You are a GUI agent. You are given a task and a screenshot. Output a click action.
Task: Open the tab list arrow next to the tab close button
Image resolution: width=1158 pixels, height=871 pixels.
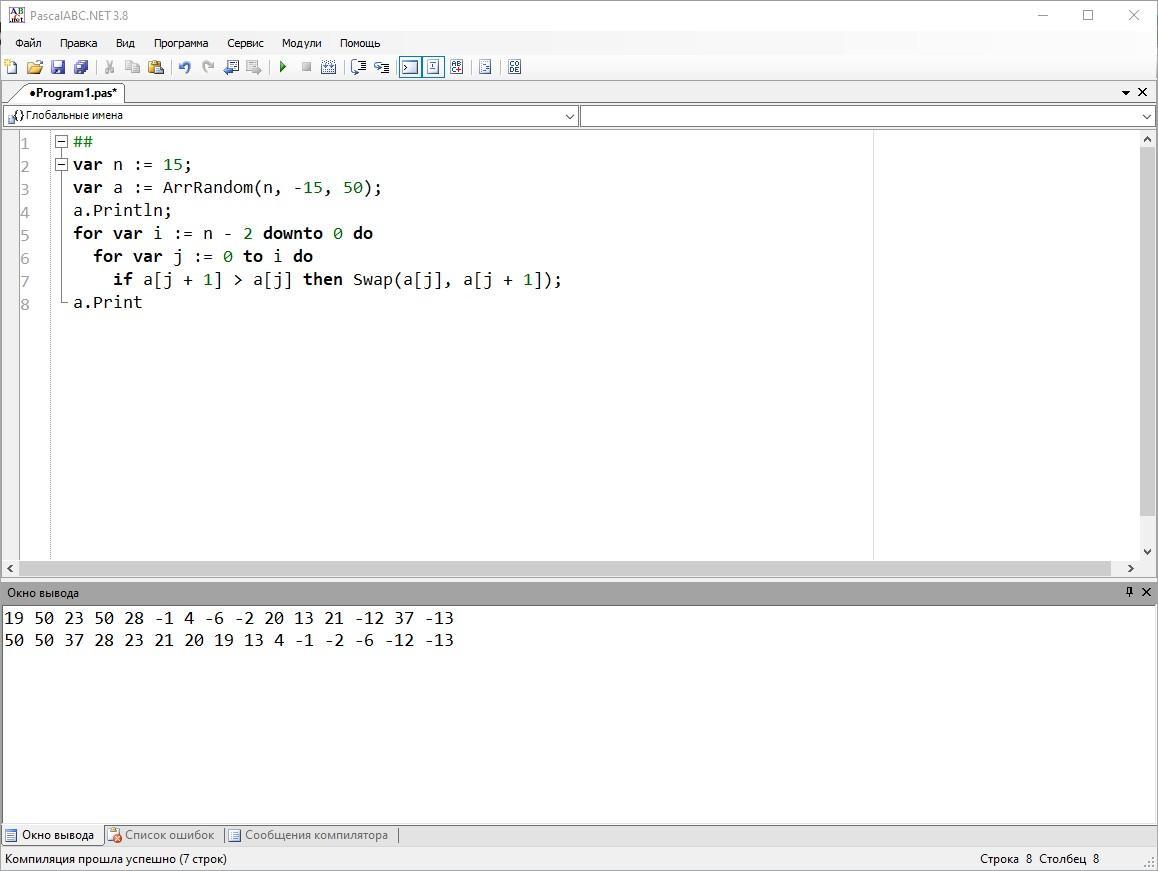point(1126,93)
